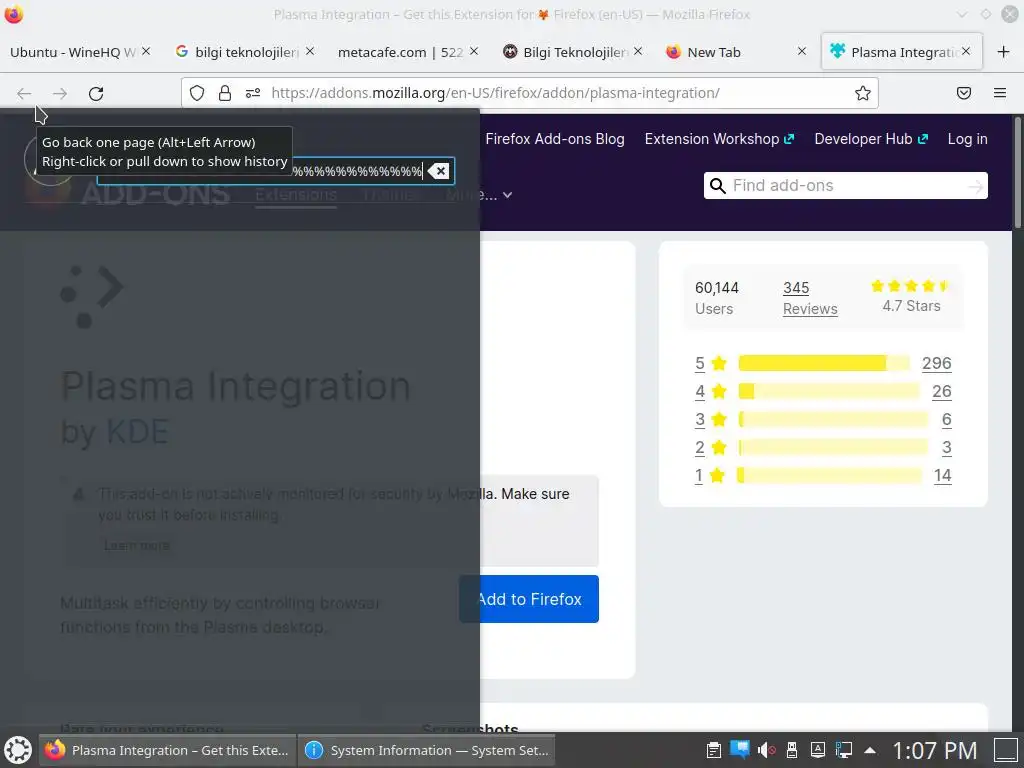
Task: Click the 1:07 PM clock
Action: (x=935, y=750)
